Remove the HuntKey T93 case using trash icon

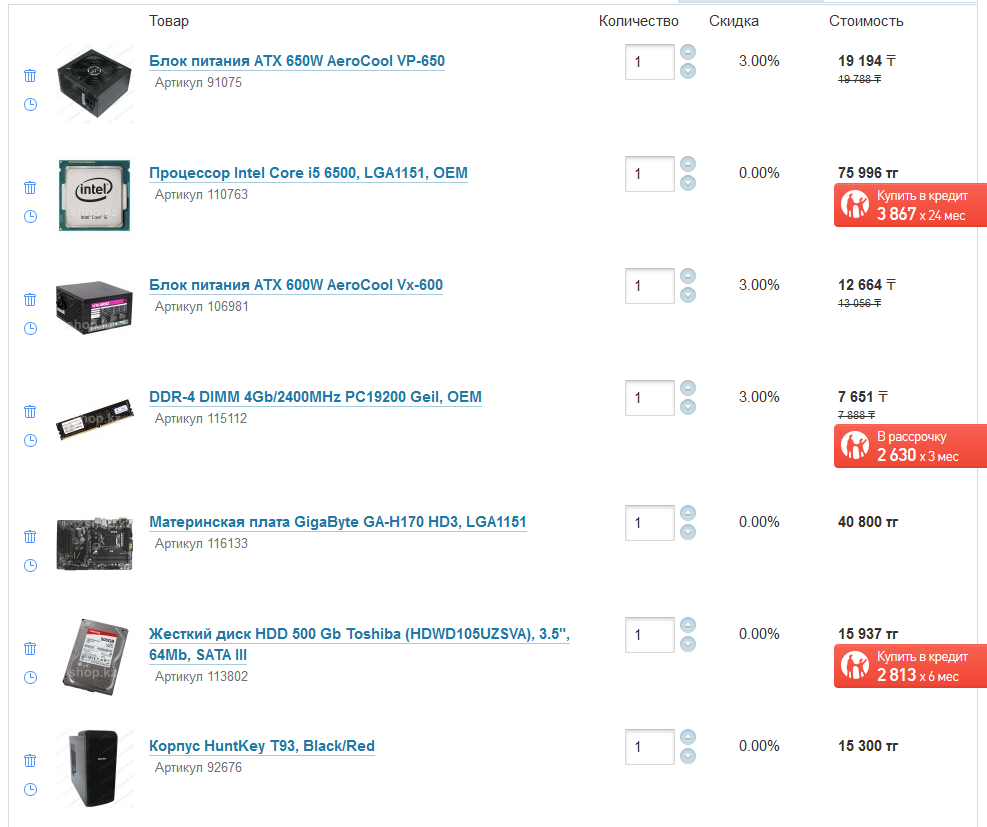[x=30, y=760]
